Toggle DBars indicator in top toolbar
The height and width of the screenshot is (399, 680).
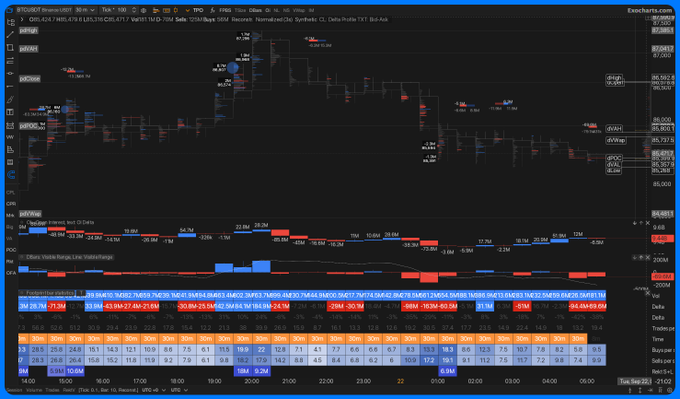[255, 10]
